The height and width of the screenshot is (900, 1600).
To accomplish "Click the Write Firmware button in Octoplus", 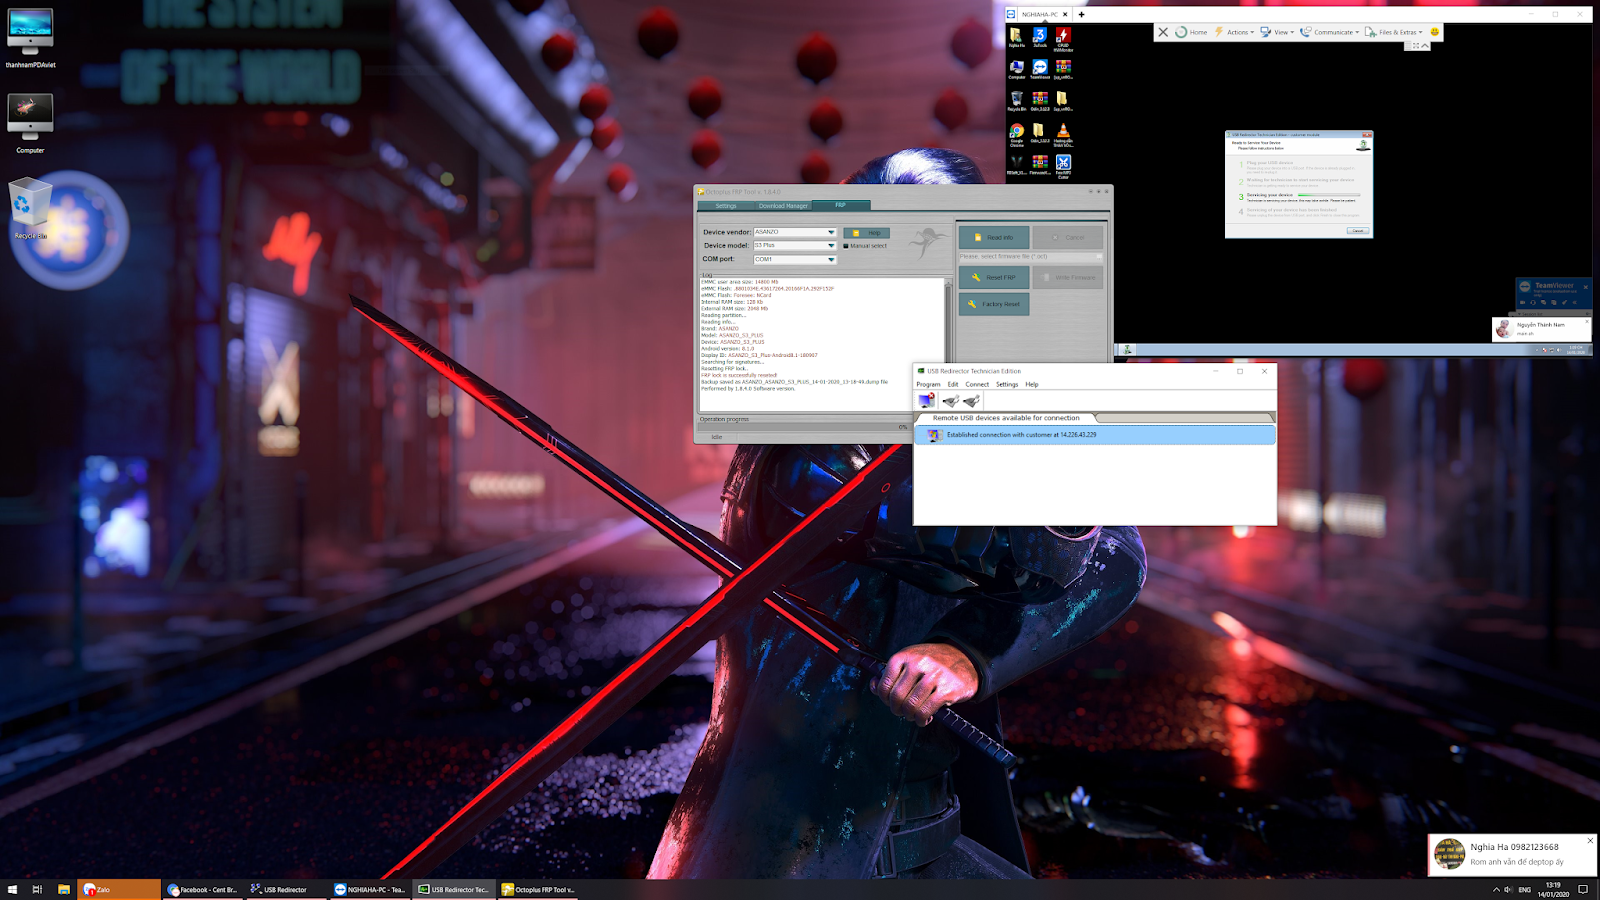I will [1068, 277].
